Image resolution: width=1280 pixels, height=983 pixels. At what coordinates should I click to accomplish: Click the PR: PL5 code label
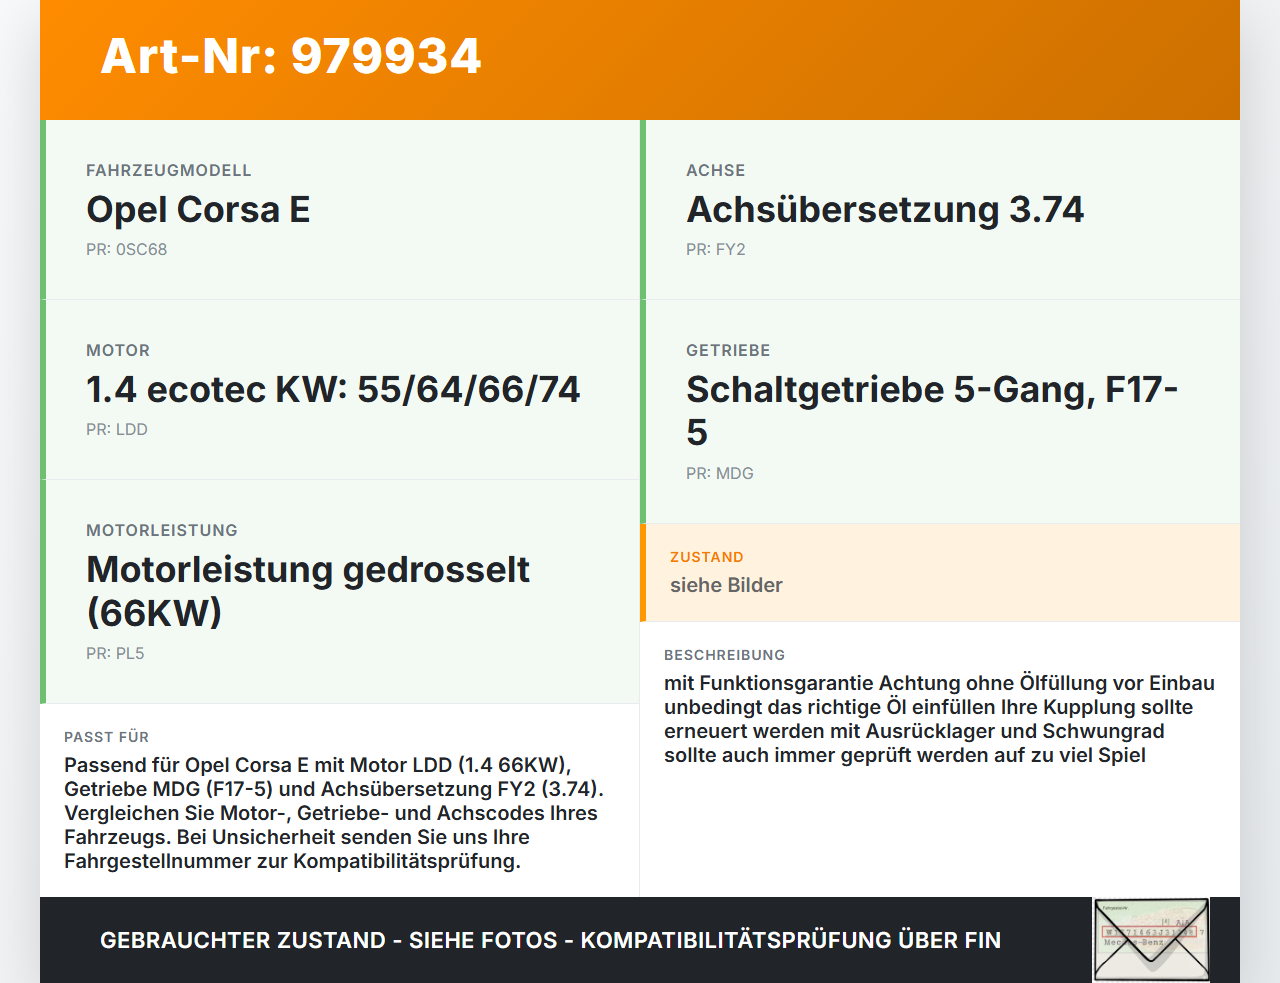pos(115,653)
